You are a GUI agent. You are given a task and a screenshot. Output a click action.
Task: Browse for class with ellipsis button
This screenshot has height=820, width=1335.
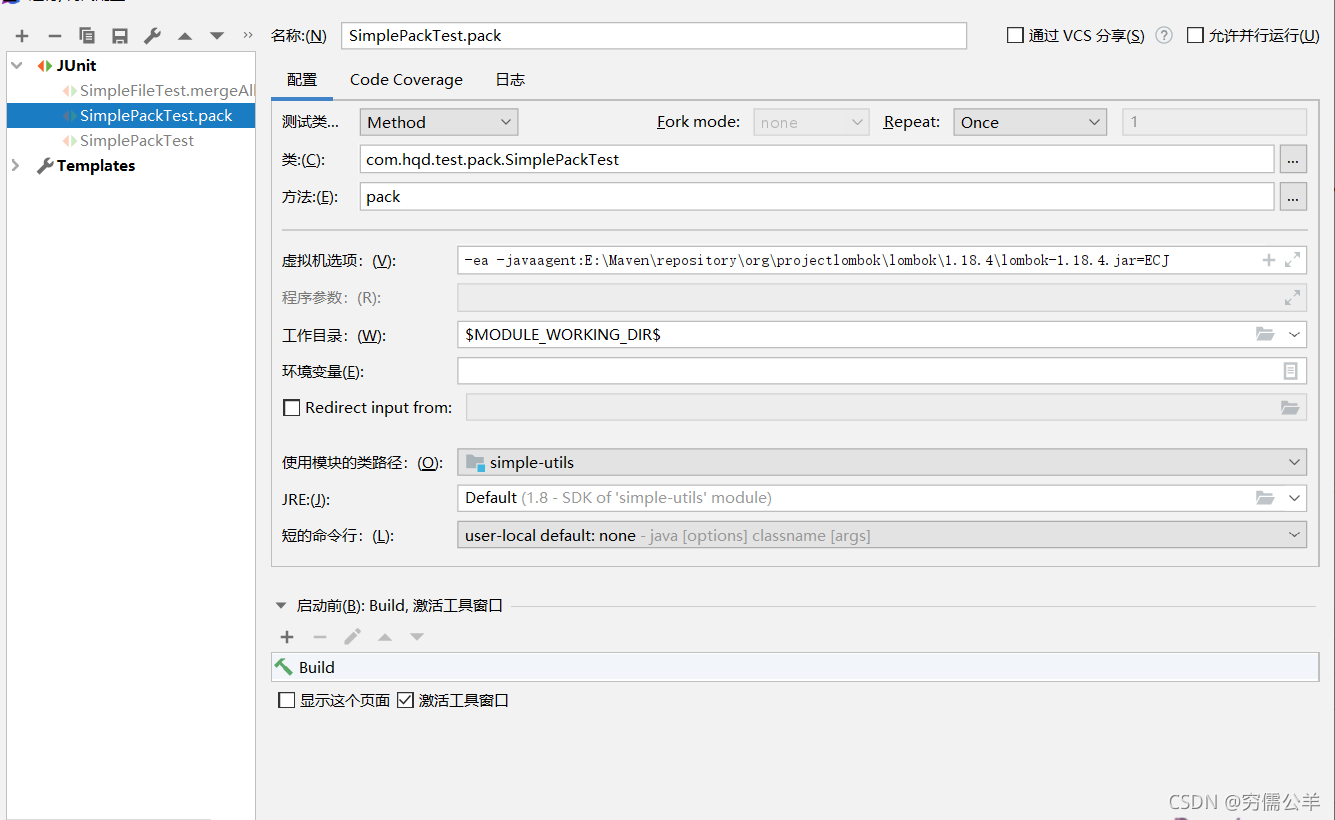[1293, 159]
